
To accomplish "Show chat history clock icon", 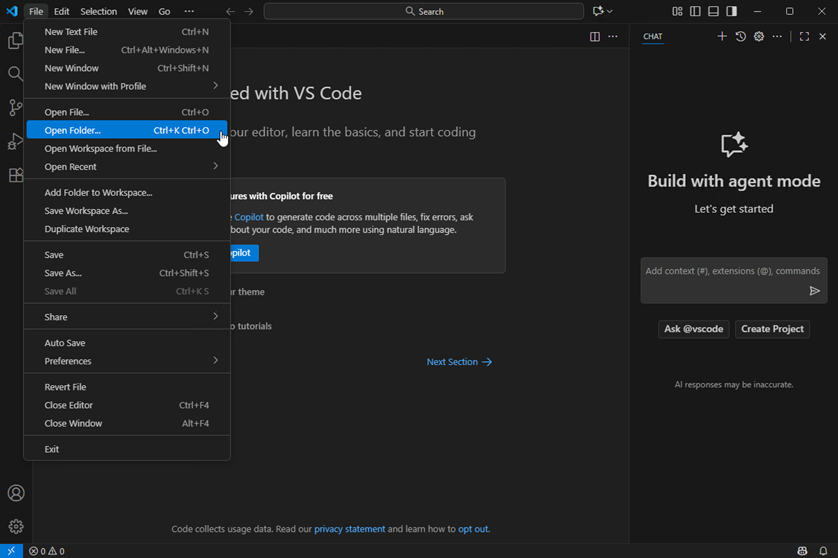I will coord(740,36).
